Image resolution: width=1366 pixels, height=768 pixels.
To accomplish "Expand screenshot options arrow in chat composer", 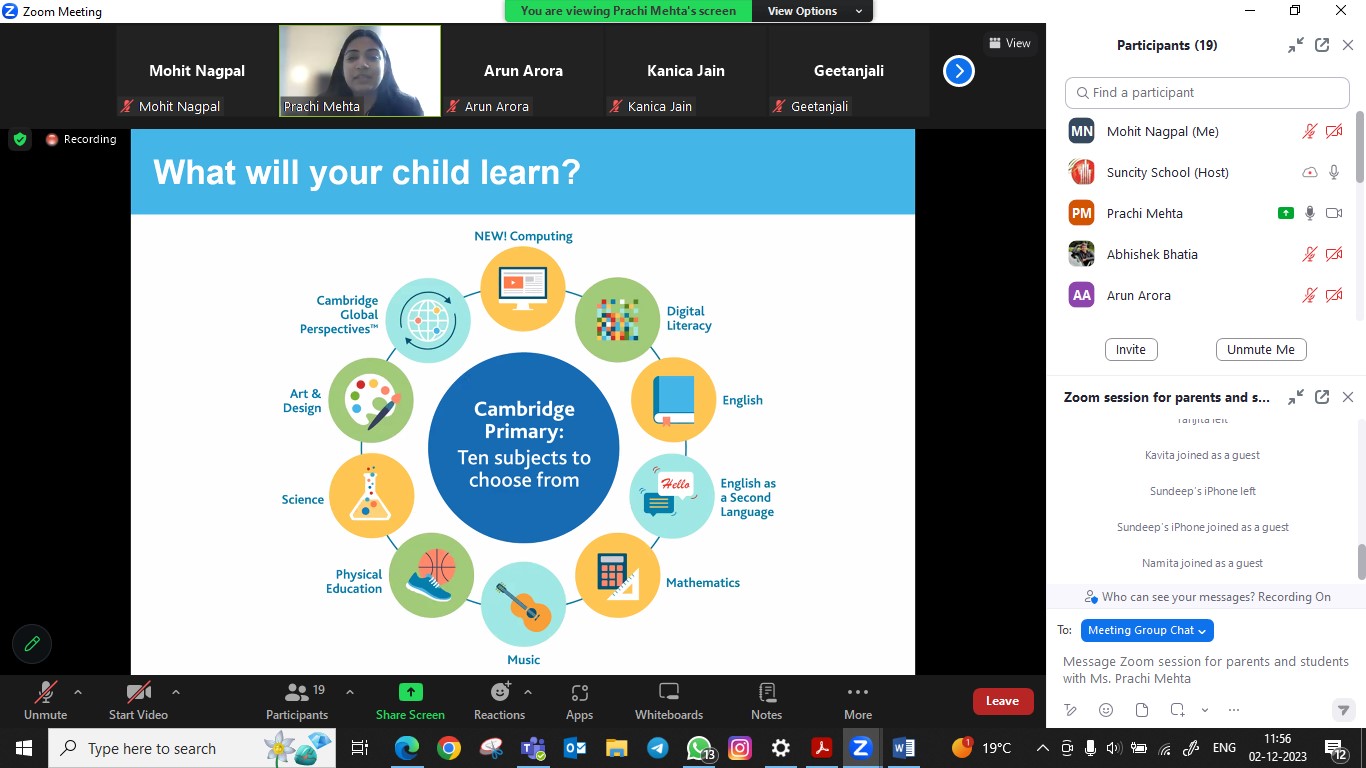I will [1205, 710].
